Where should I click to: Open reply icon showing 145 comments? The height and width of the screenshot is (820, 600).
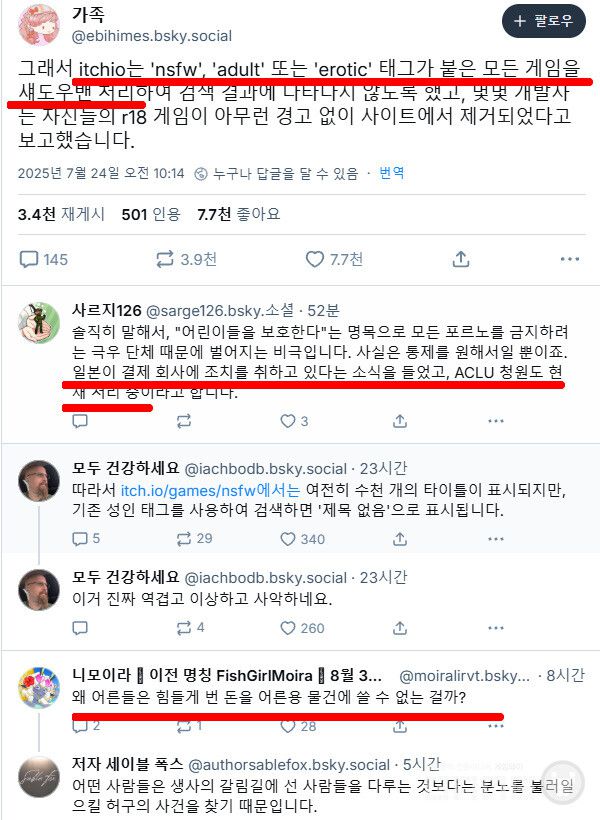tap(43, 259)
